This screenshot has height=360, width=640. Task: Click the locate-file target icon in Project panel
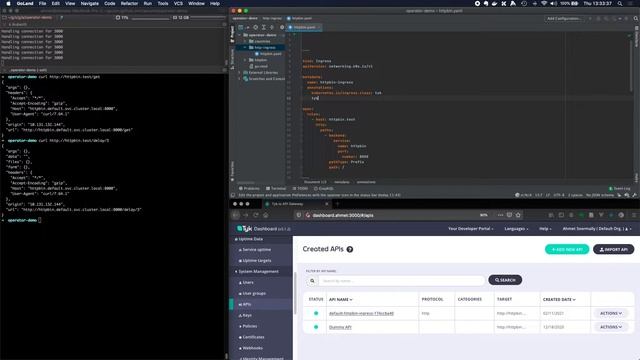coord(256,27)
